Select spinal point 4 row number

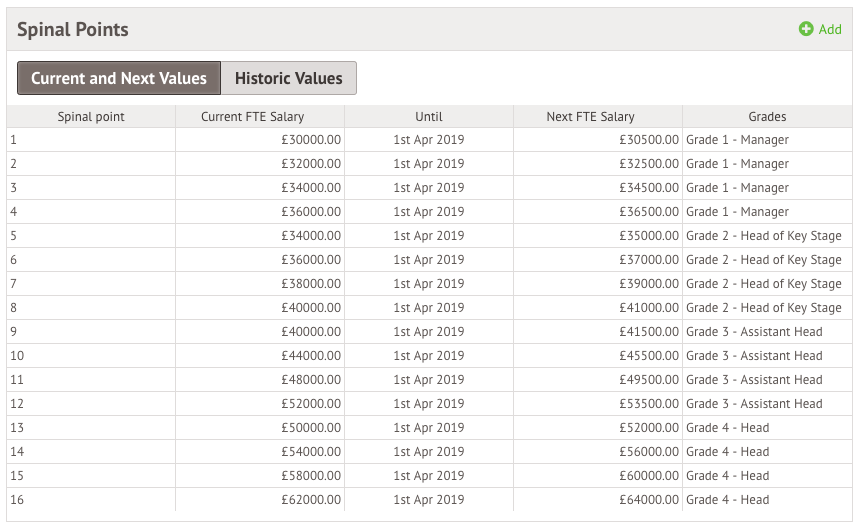(13, 212)
